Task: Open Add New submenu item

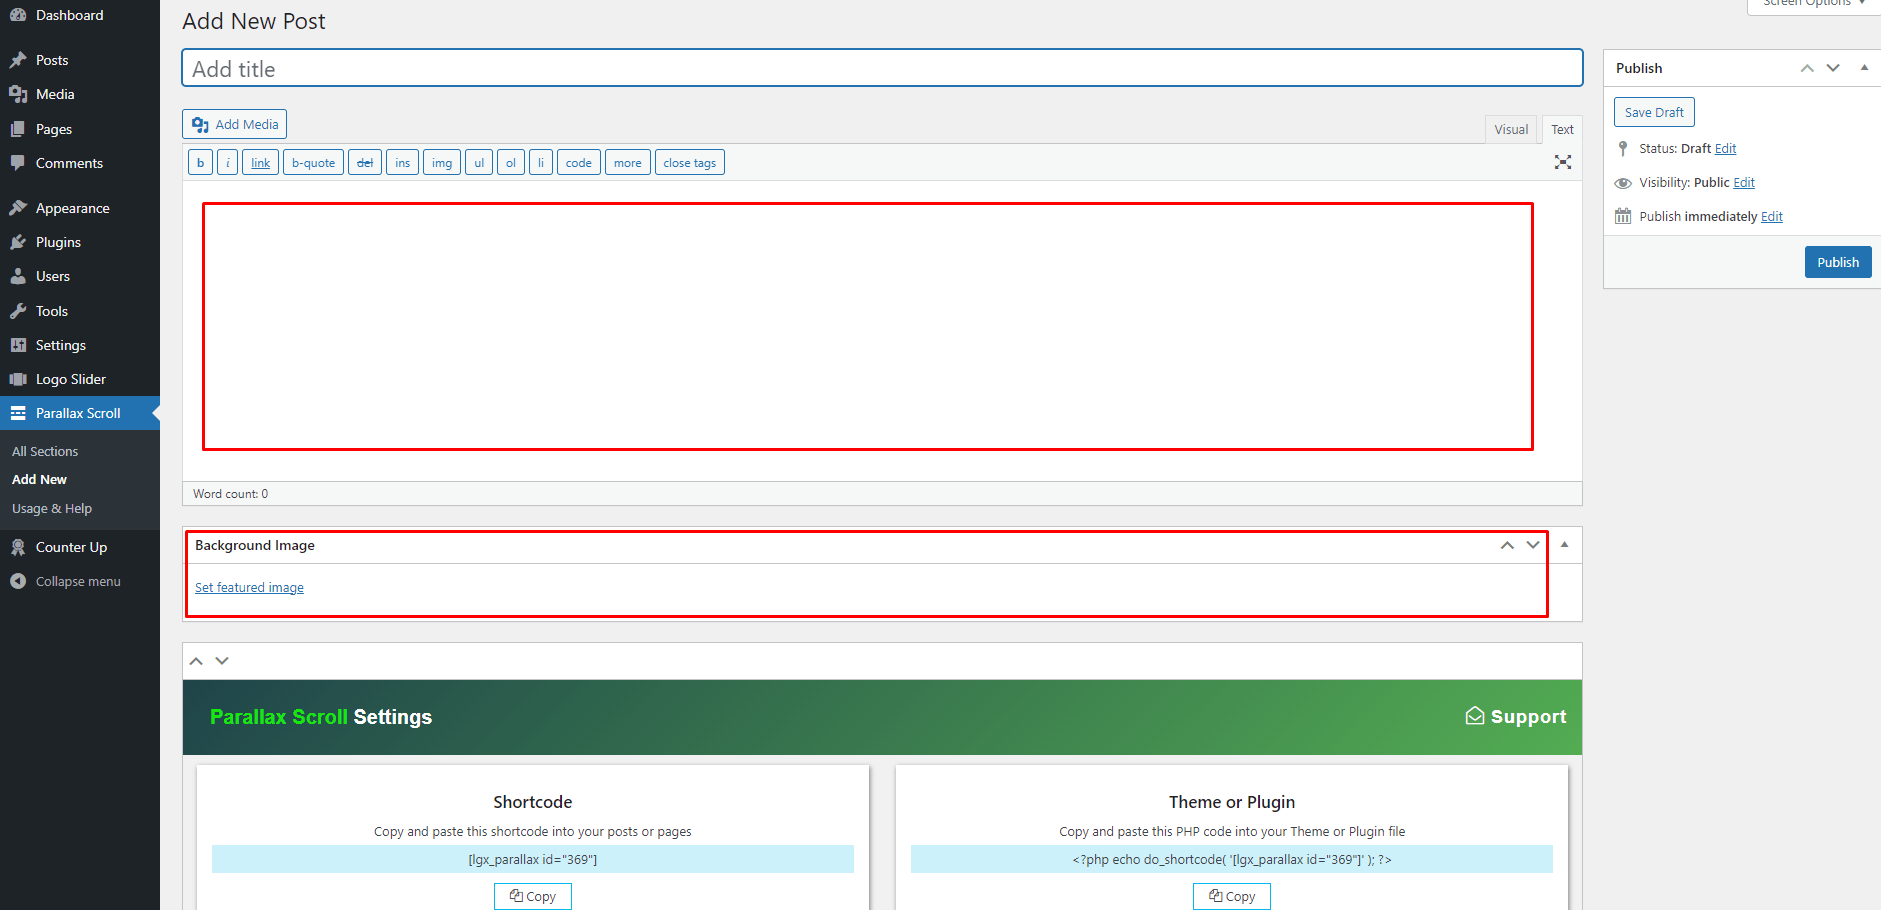Action: (x=40, y=480)
